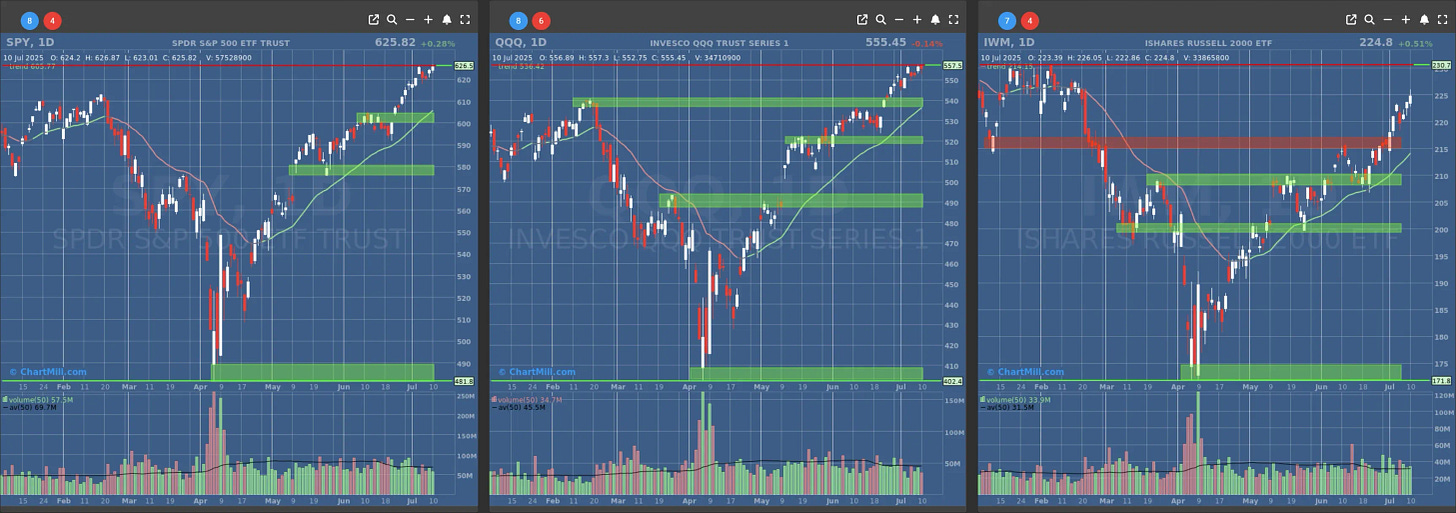Click SPY 'volume(50) 57.5M' legend
Screen dimensions: 1456x513
pos(36,399)
